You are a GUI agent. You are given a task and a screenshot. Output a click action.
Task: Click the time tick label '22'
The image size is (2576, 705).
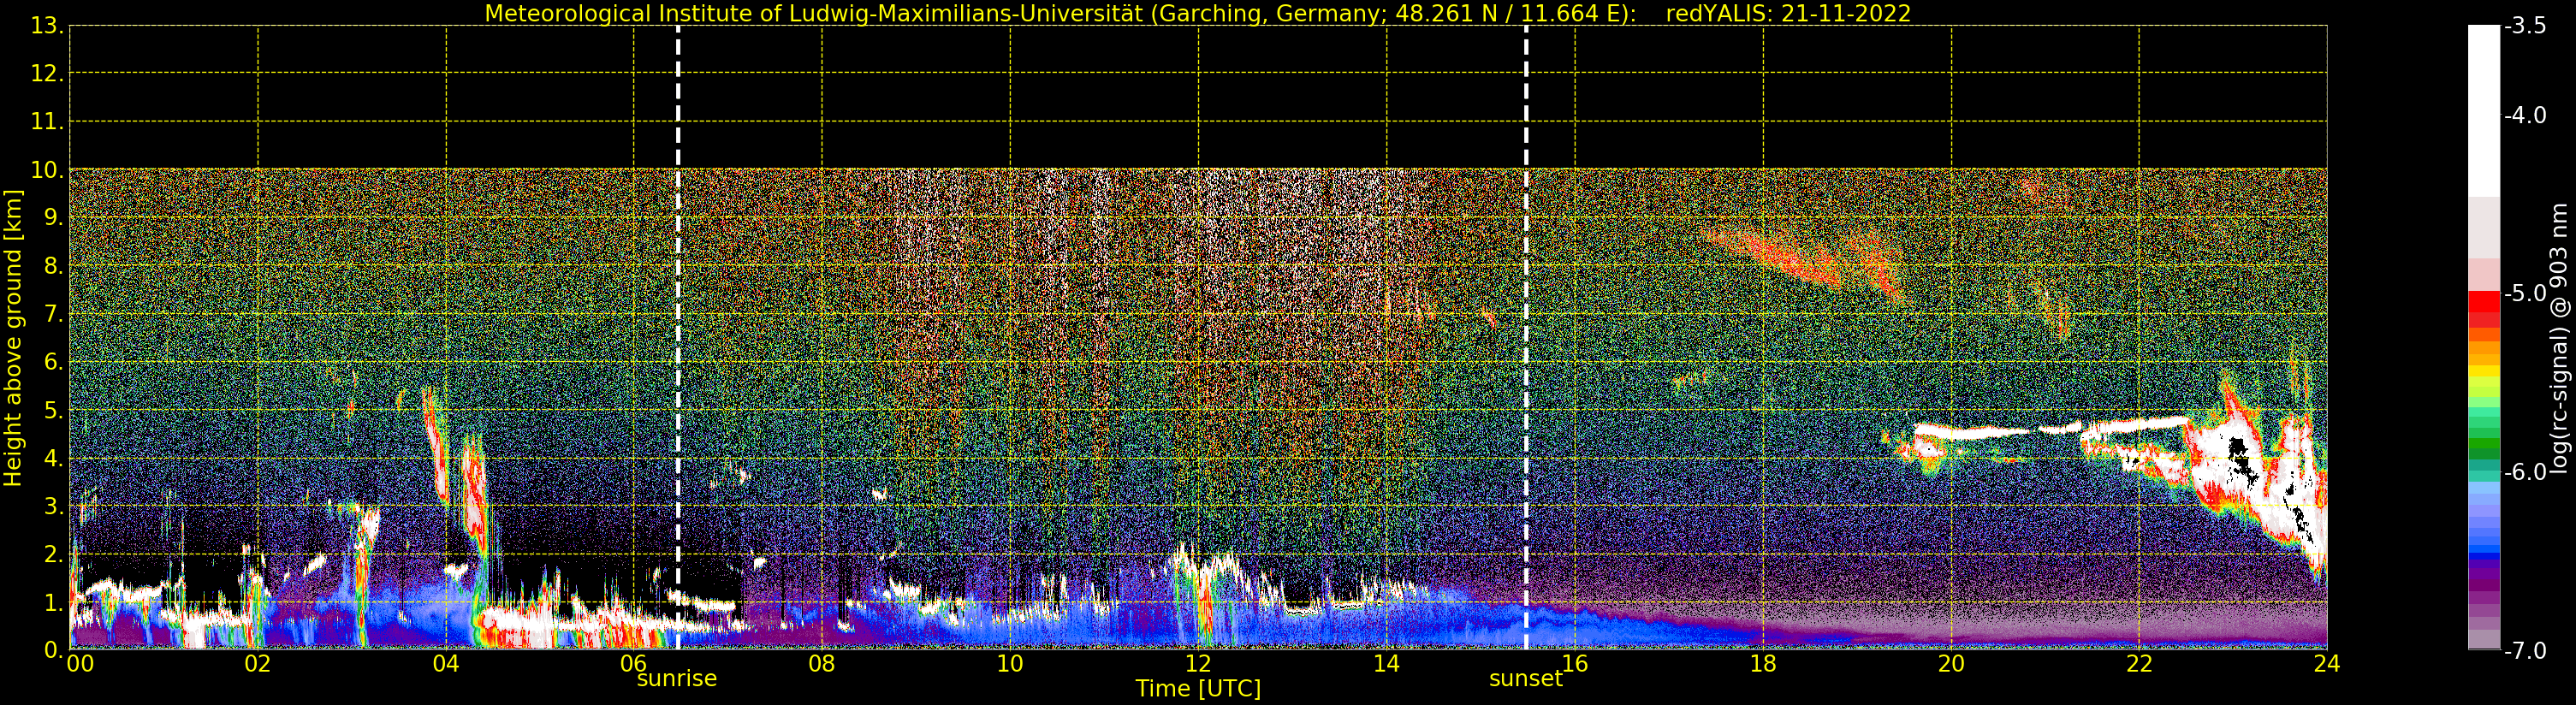tap(2139, 662)
